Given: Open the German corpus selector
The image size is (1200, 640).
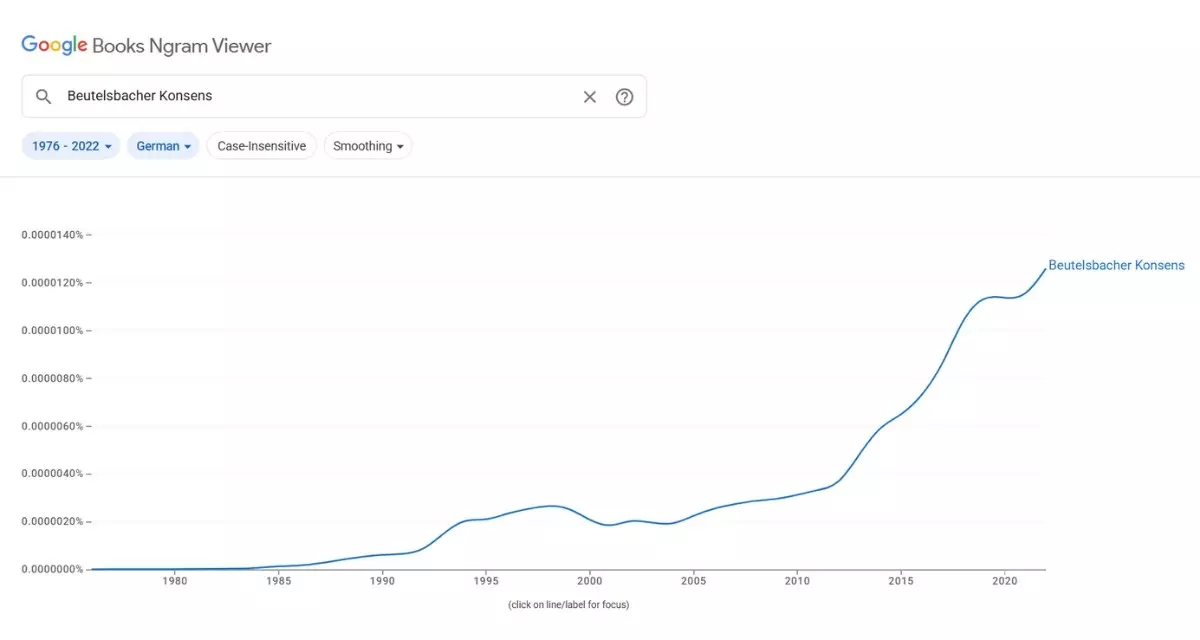Looking at the screenshot, I should [162, 145].
